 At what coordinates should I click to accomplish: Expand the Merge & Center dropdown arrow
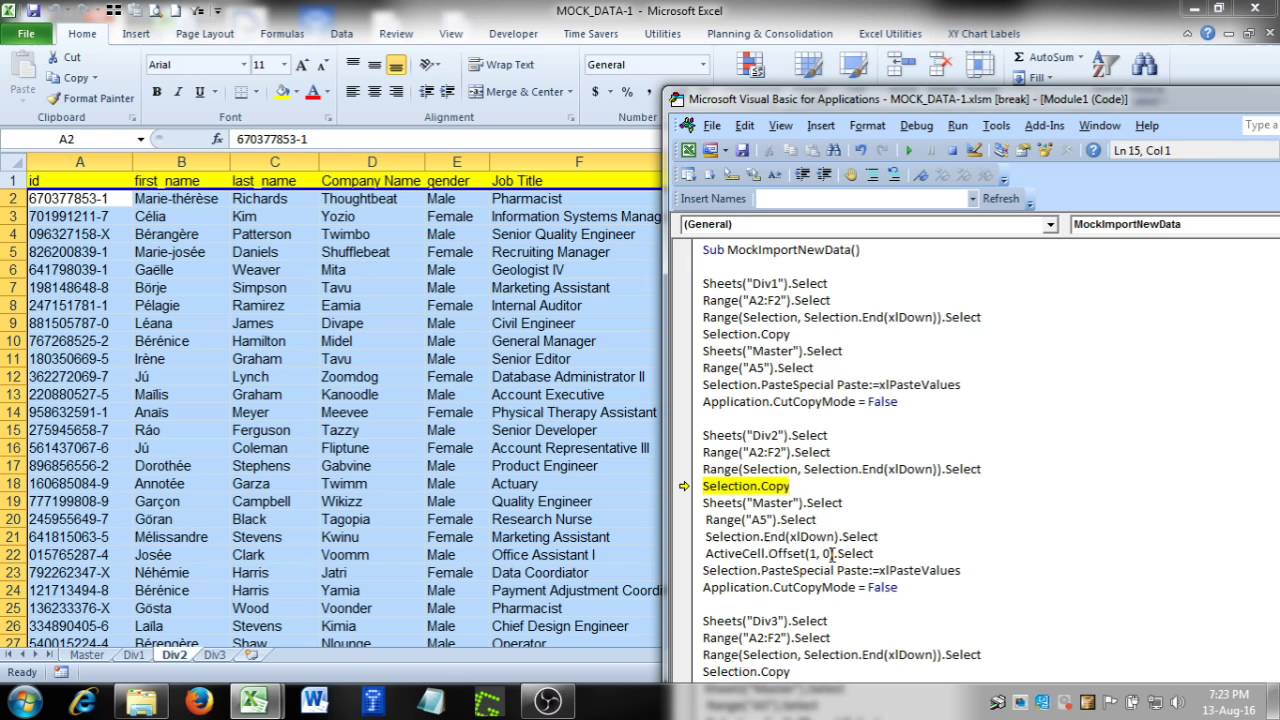tap(572, 91)
